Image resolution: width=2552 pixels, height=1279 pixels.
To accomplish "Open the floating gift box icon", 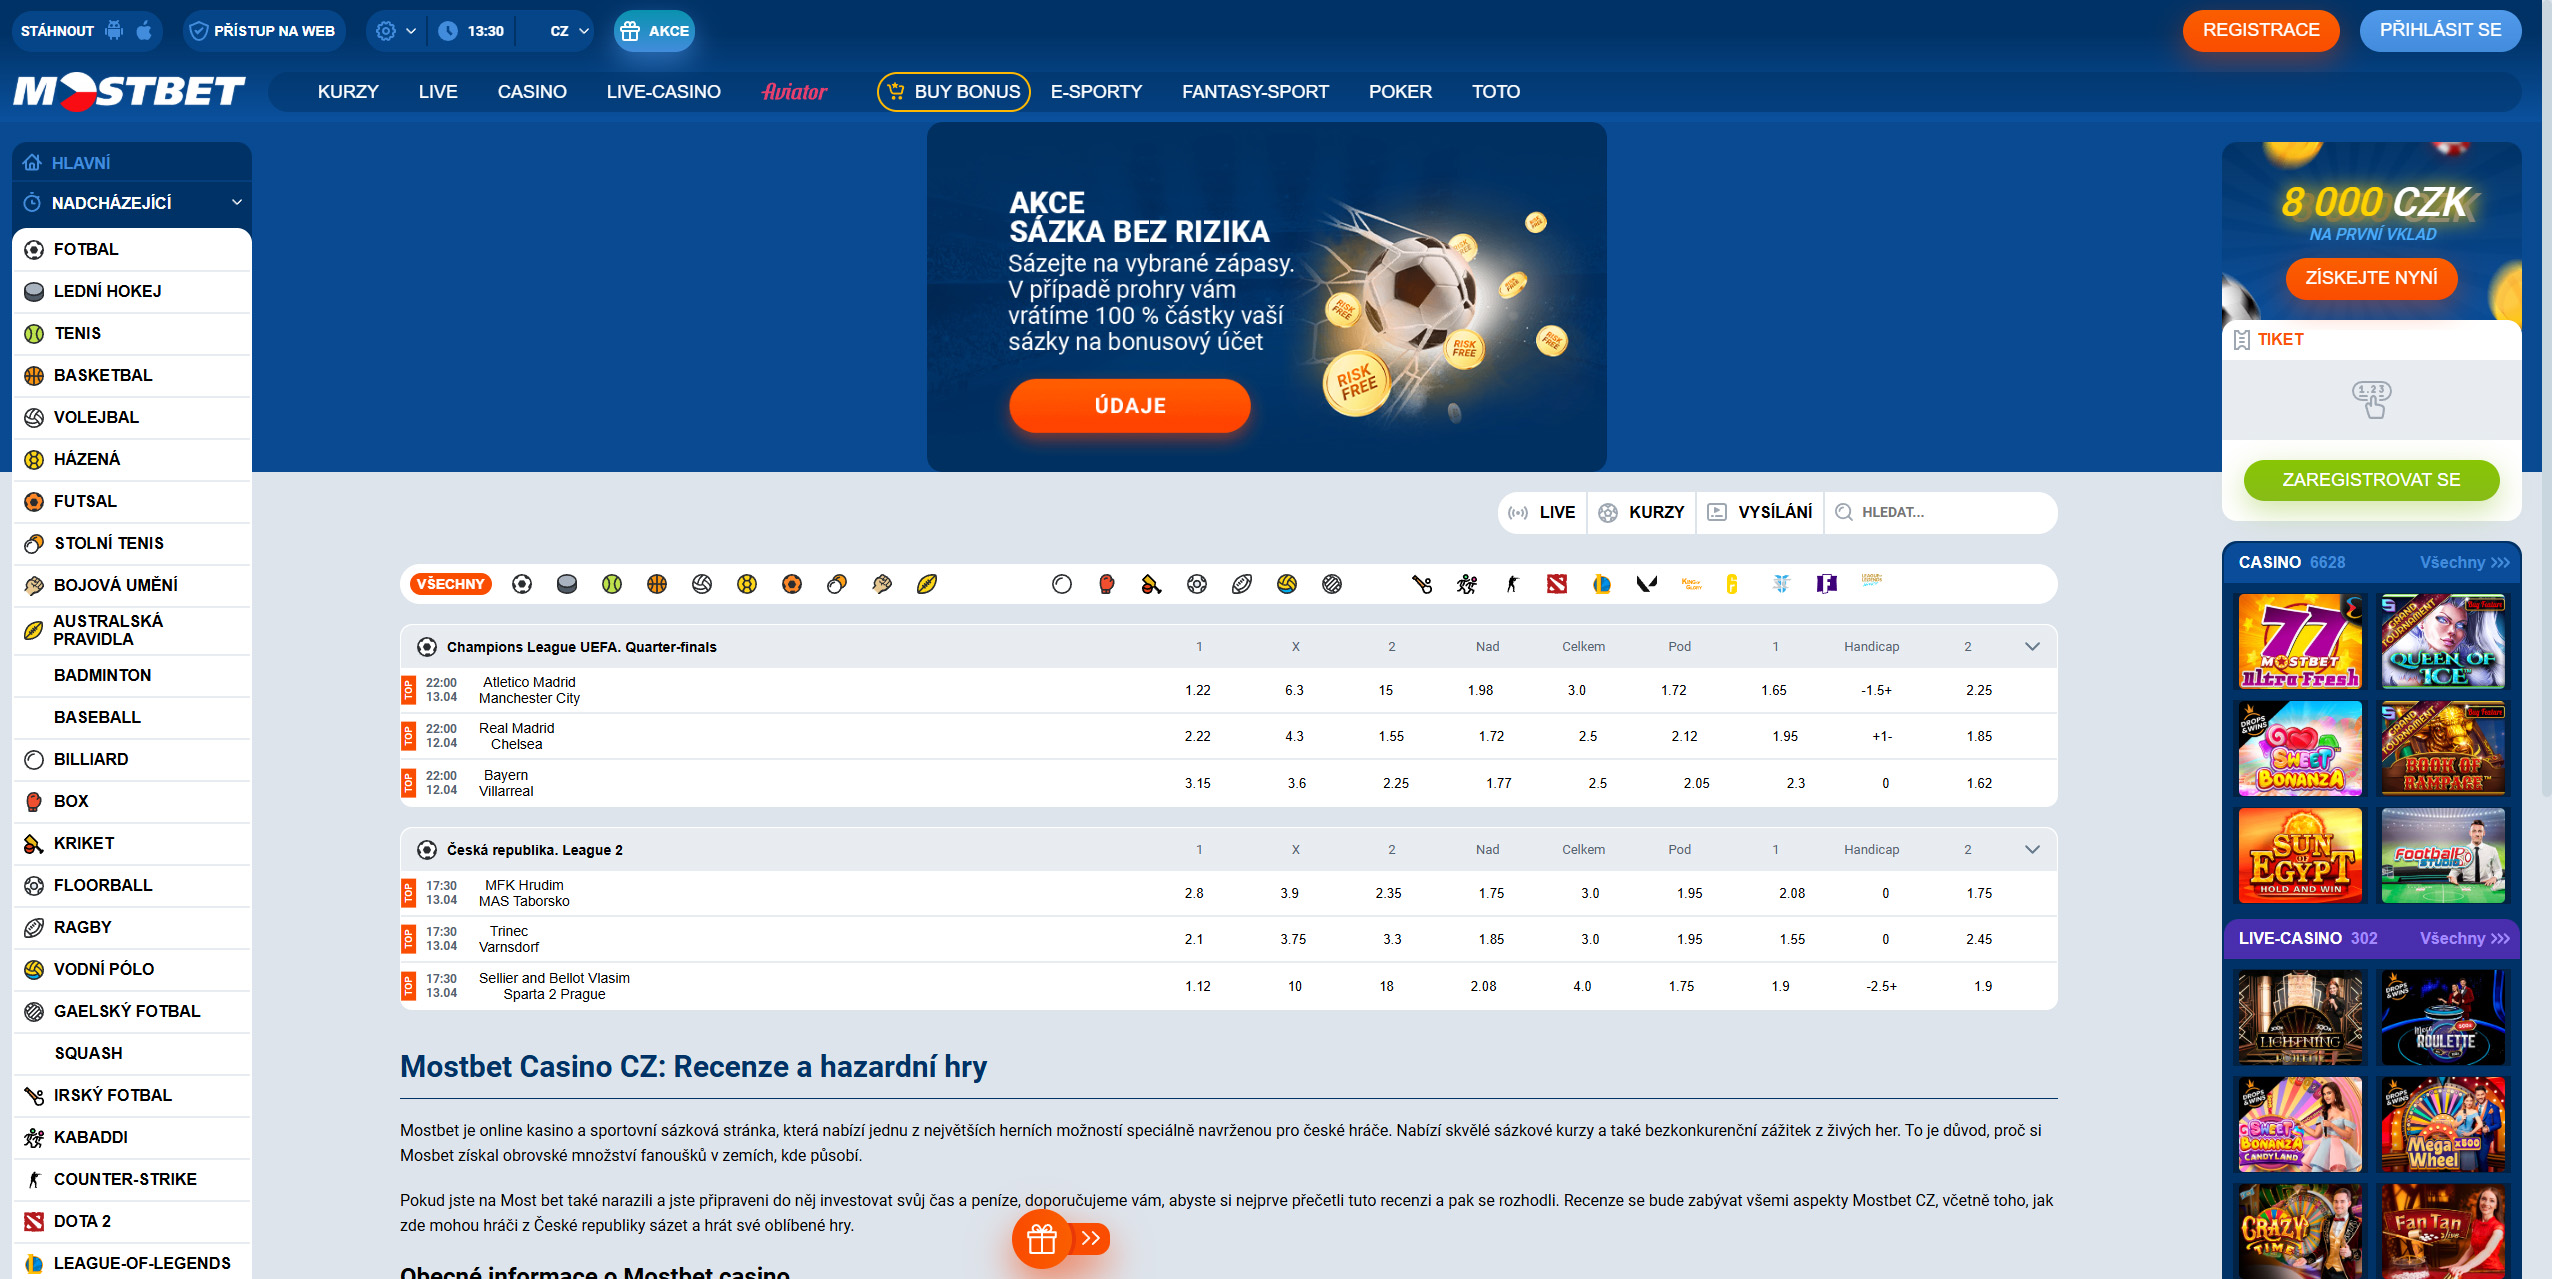I will [1042, 1239].
